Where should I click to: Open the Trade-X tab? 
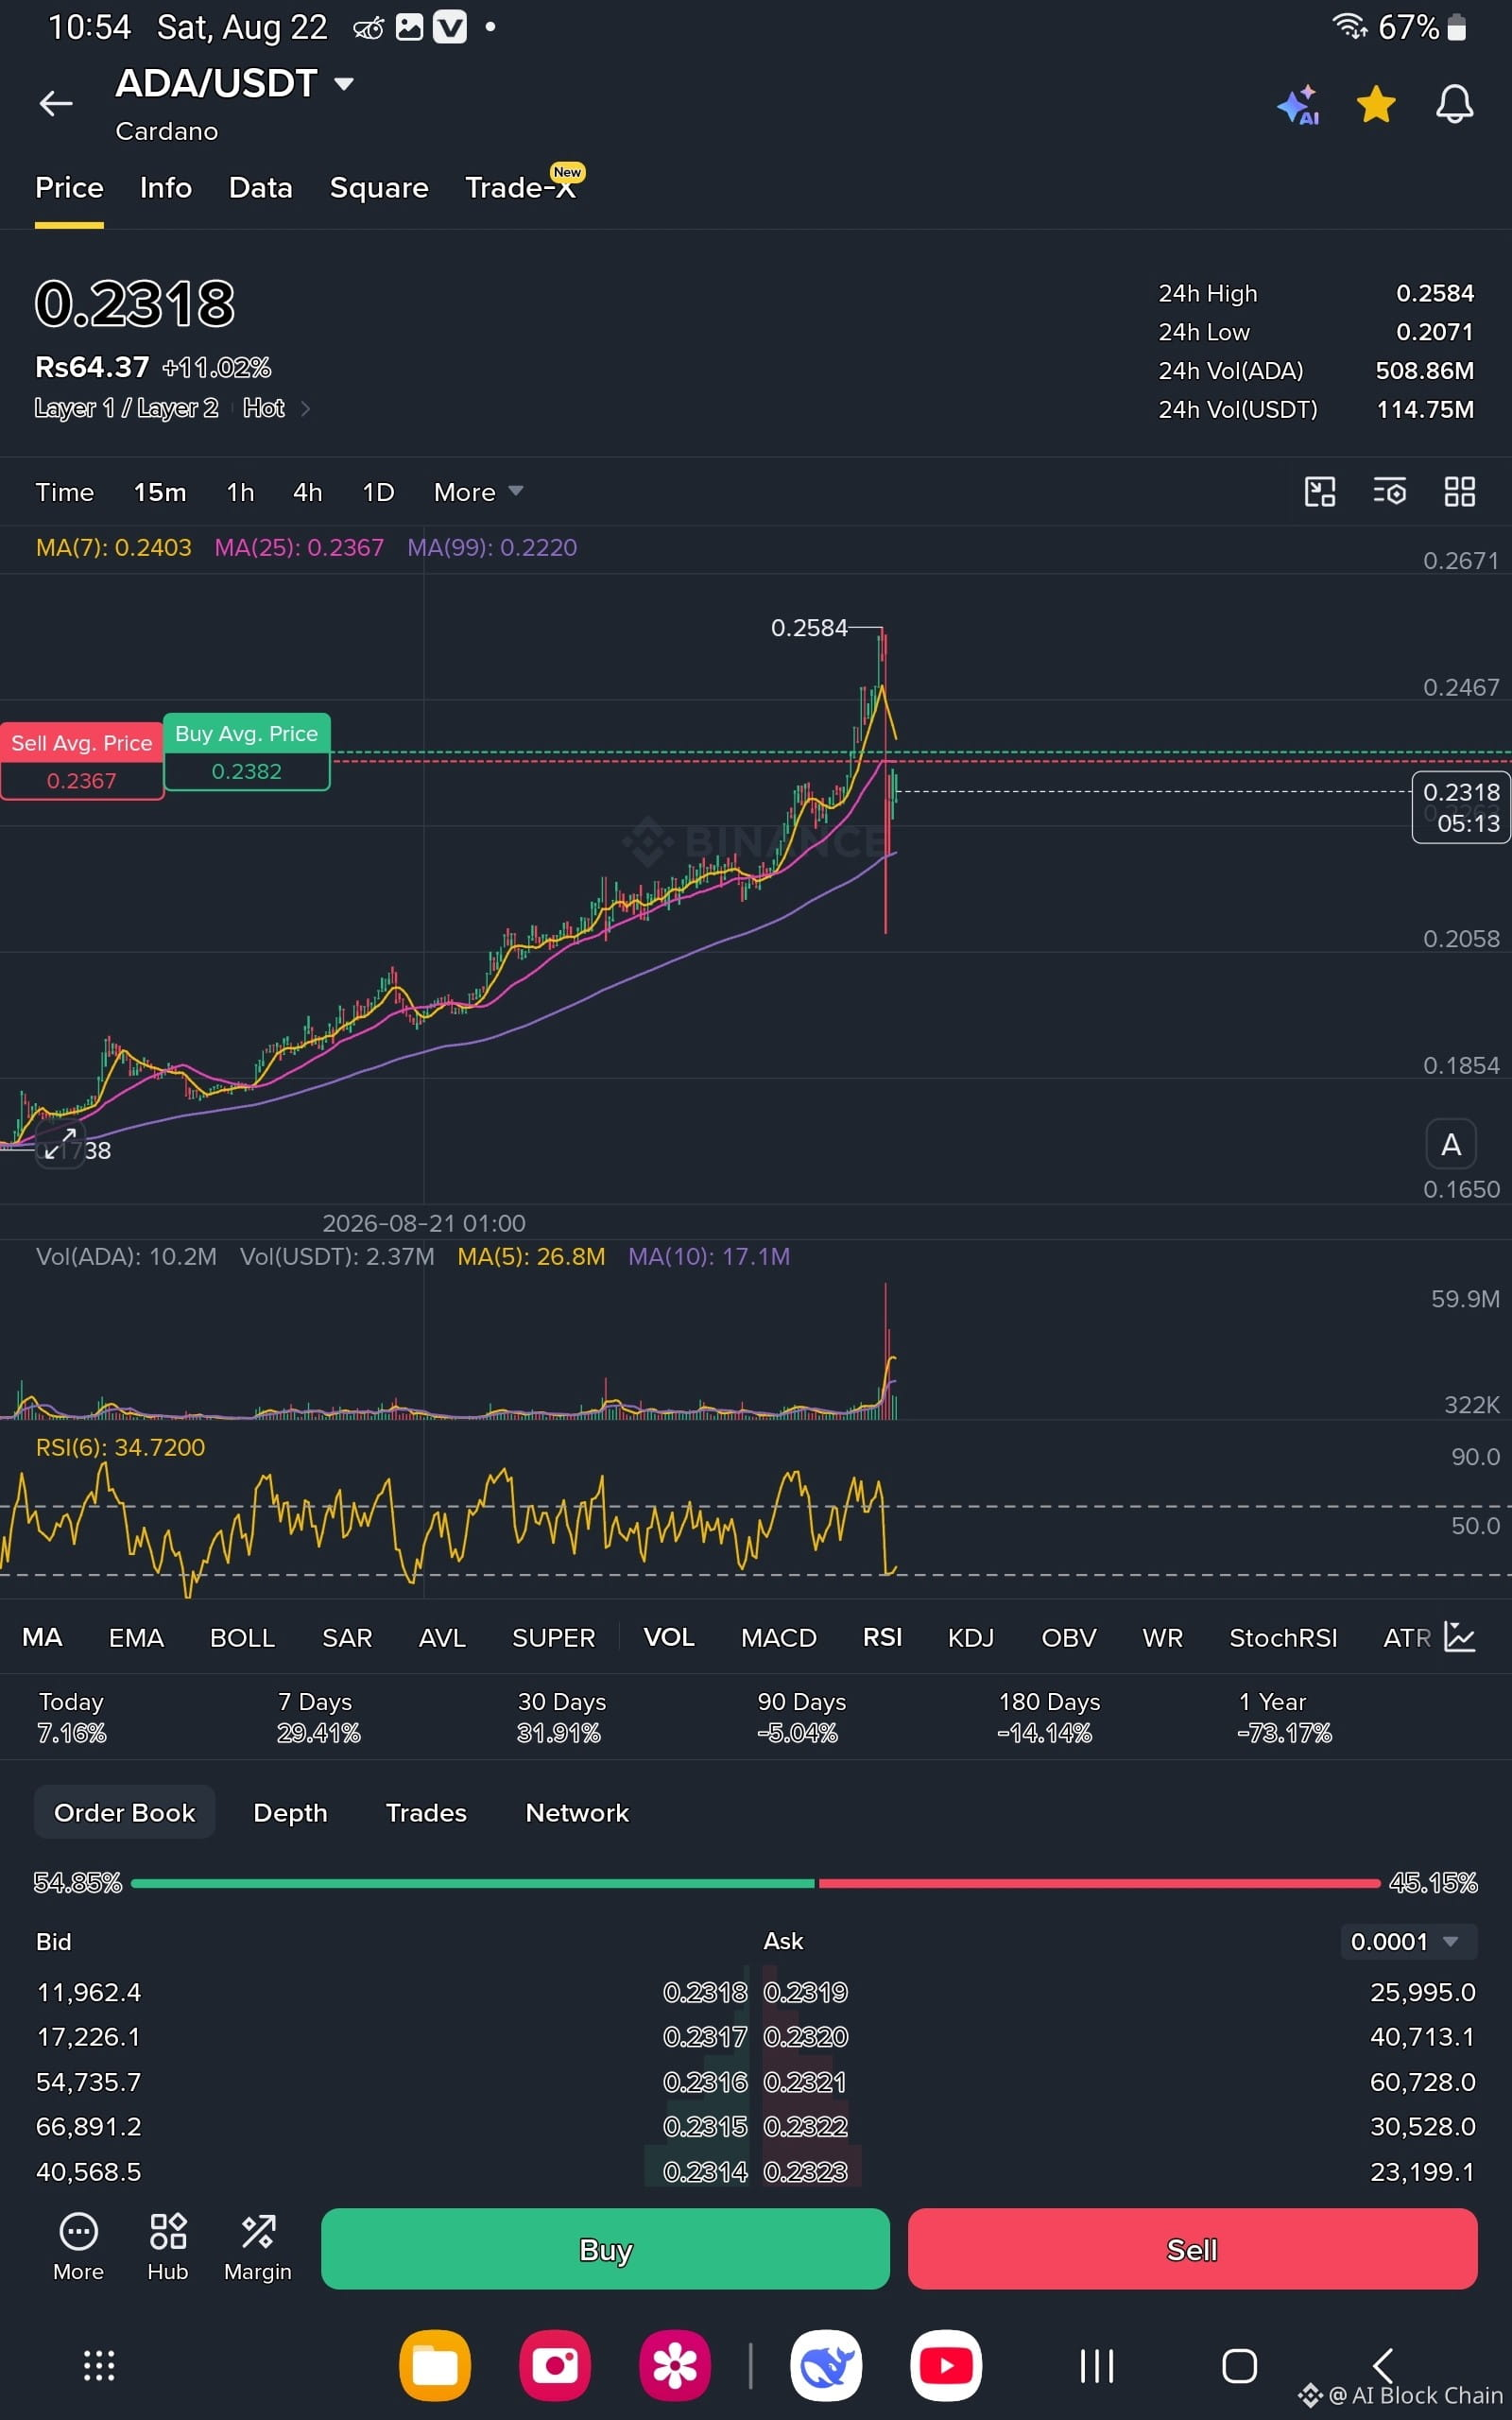tap(522, 186)
